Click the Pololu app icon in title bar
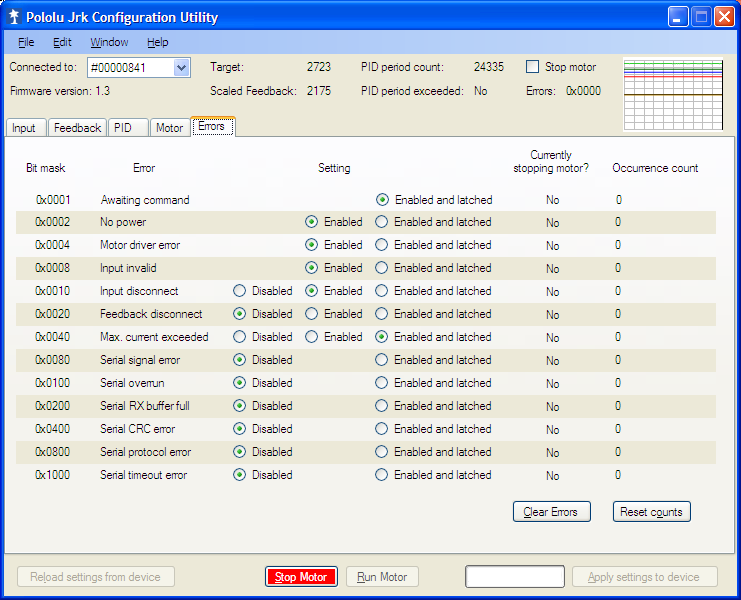Image resolution: width=741 pixels, height=600 pixels. coord(14,17)
